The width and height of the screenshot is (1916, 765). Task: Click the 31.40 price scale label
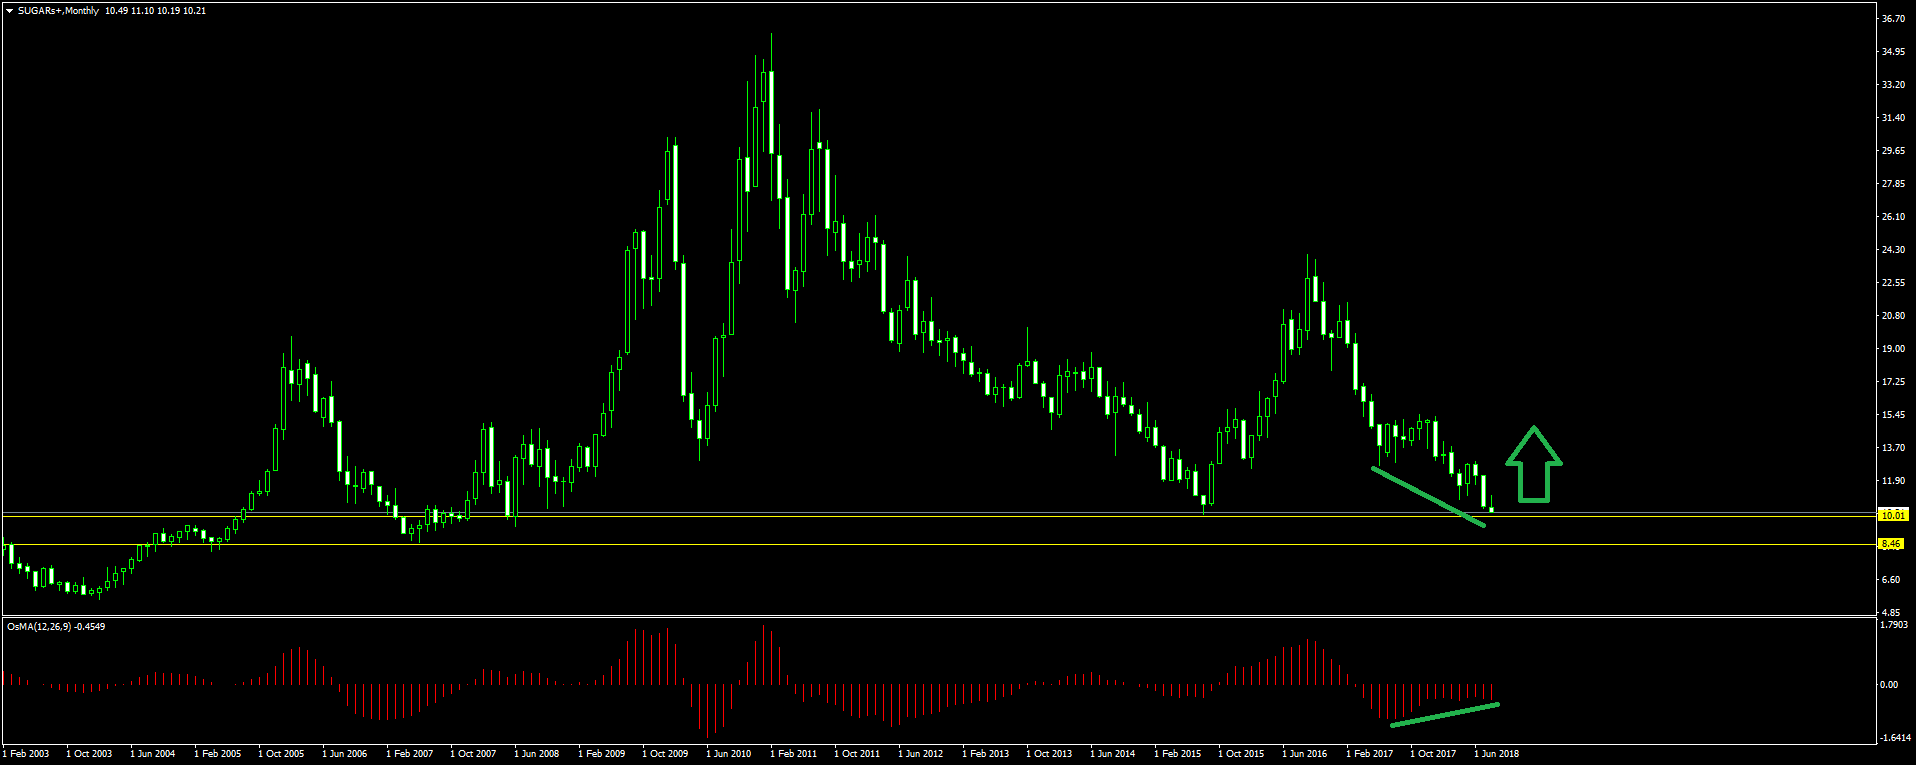click(1893, 118)
